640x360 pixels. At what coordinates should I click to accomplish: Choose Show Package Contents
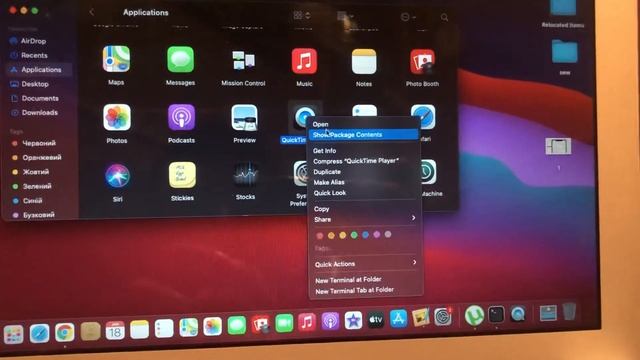(364, 135)
